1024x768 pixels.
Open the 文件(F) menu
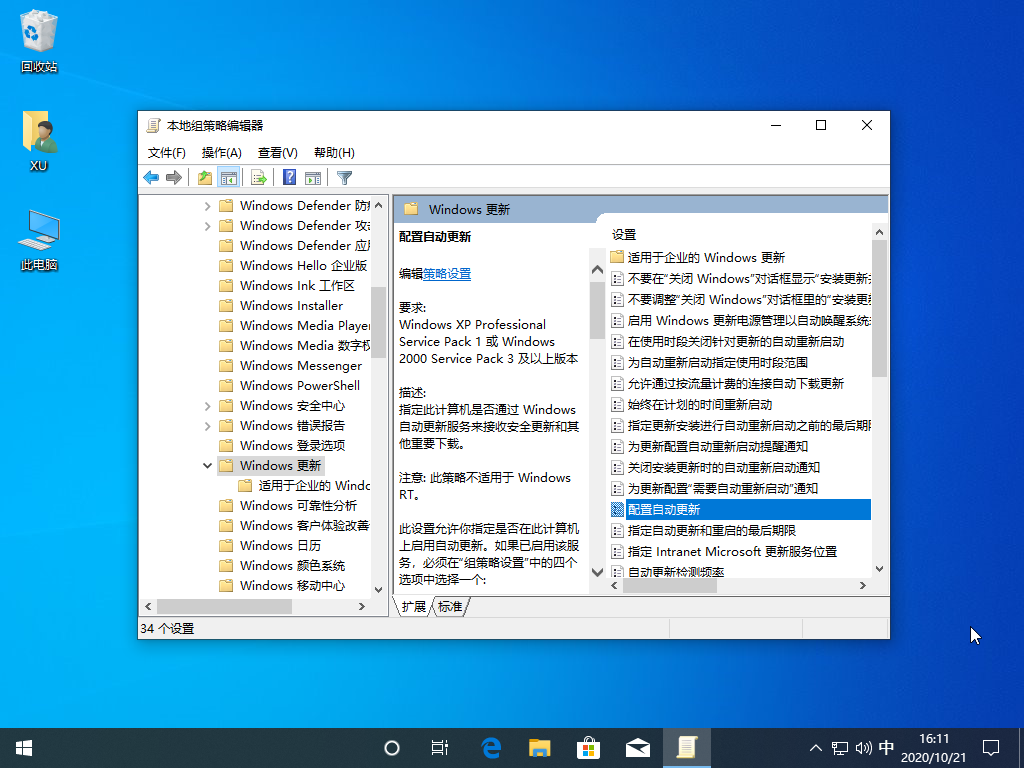tap(167, 153)
